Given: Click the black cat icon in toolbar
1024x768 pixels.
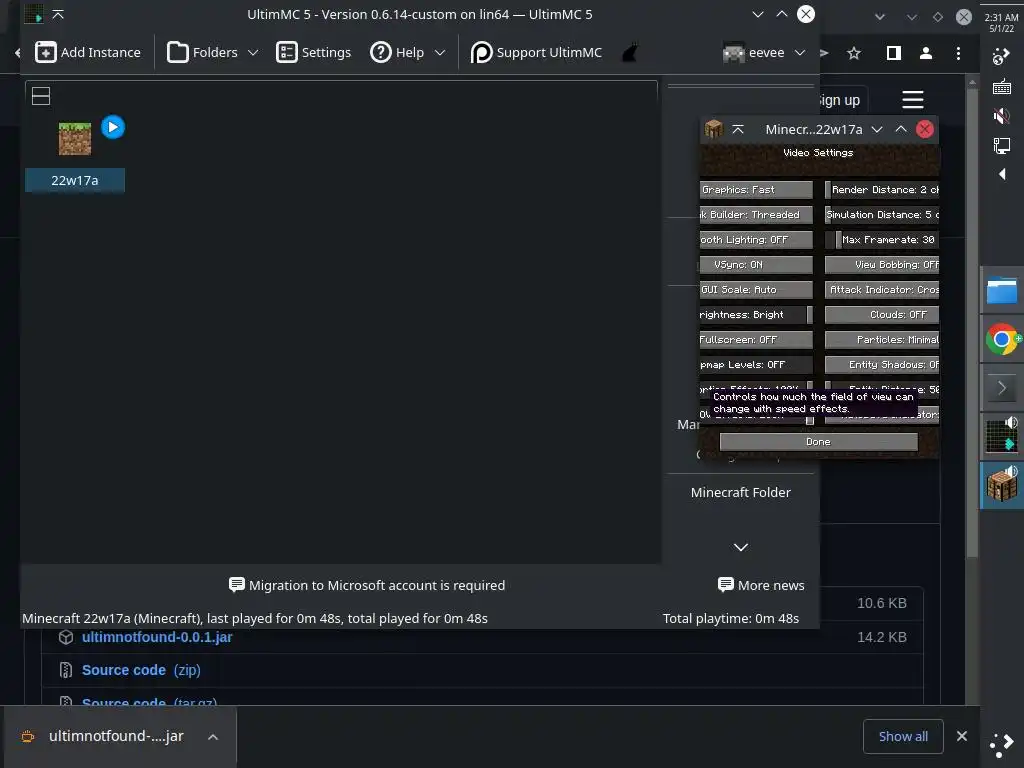Looking at the screenshot, I should coord(630,52).
